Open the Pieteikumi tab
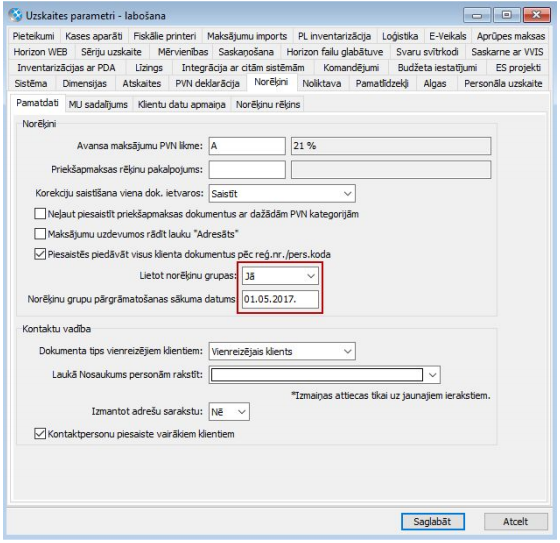Screen dimensions: 560x543 [34, 36]
